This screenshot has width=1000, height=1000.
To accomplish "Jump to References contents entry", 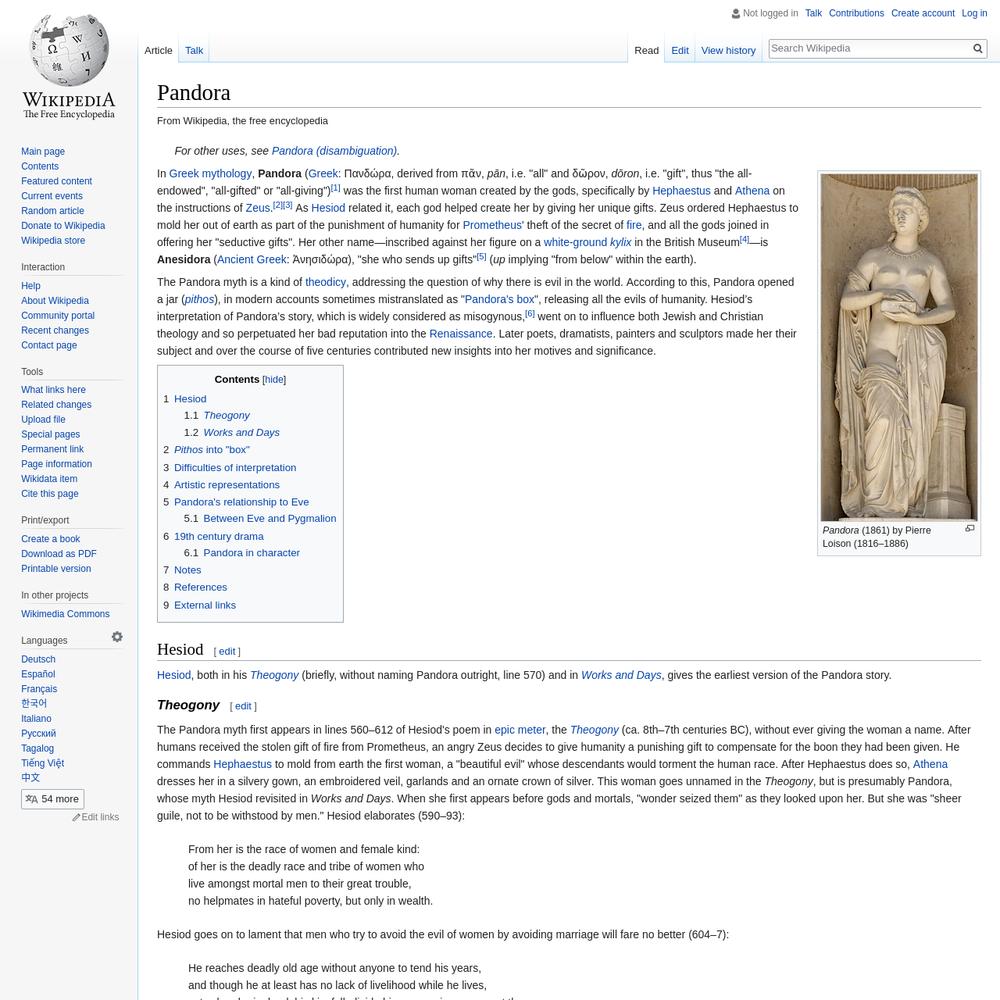I will (200, 587).
